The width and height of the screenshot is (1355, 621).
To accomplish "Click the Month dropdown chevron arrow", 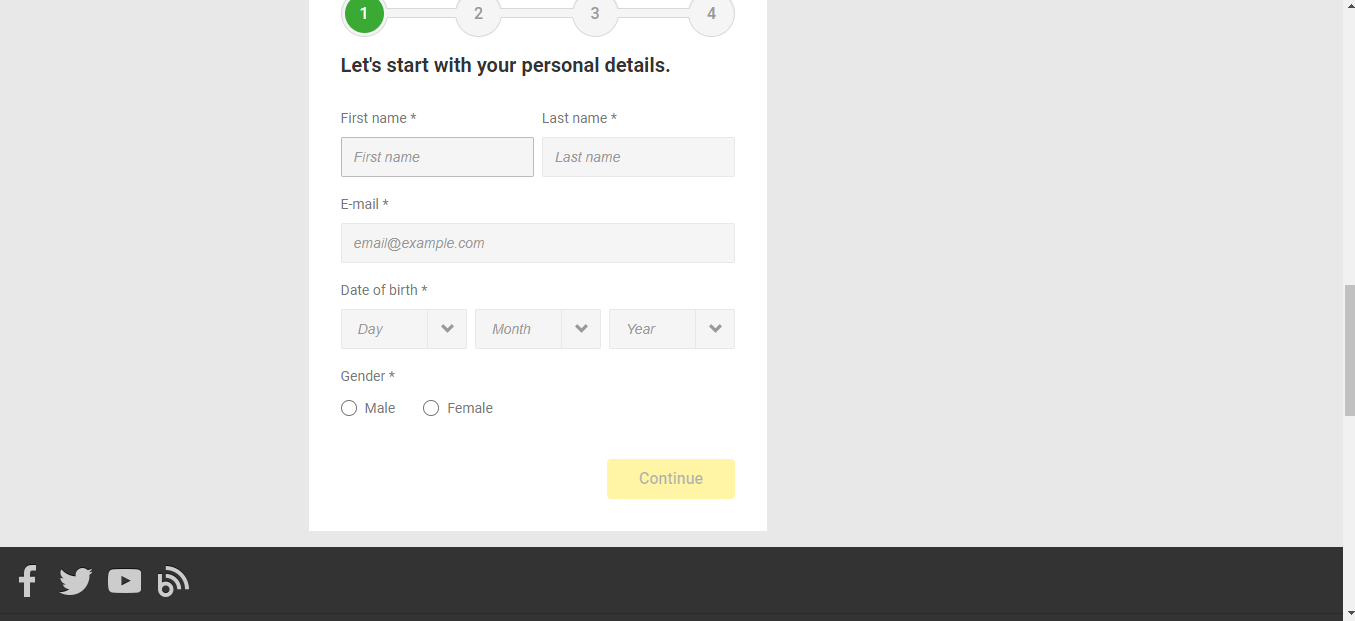I will pyautogui.click(x=581, y=329).
